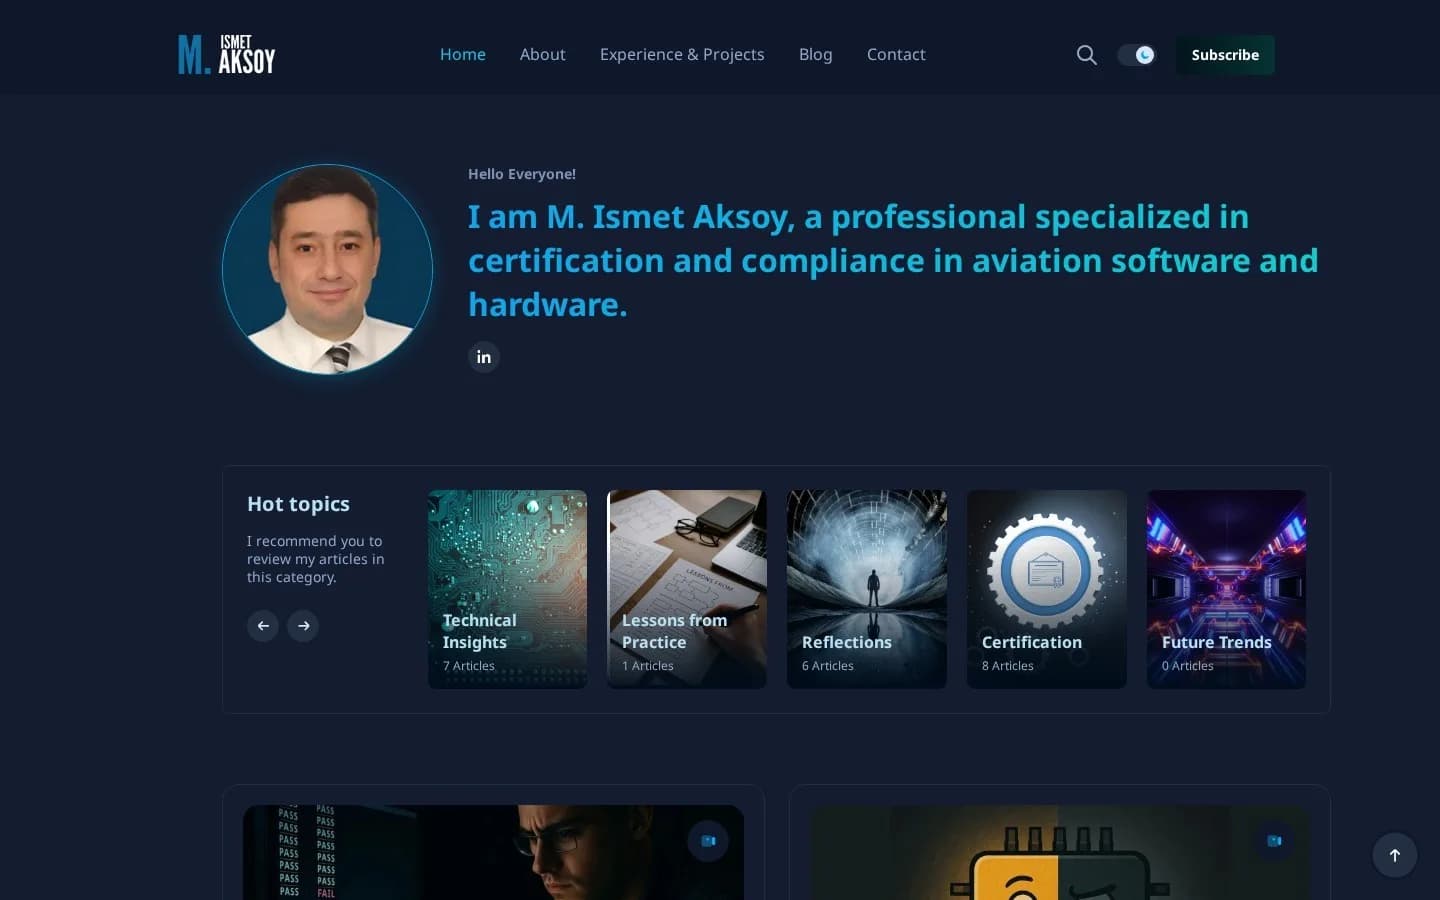The image size is (1440, 900).
Task: Click the circular profile photo
Action: (x=327, y=269)
